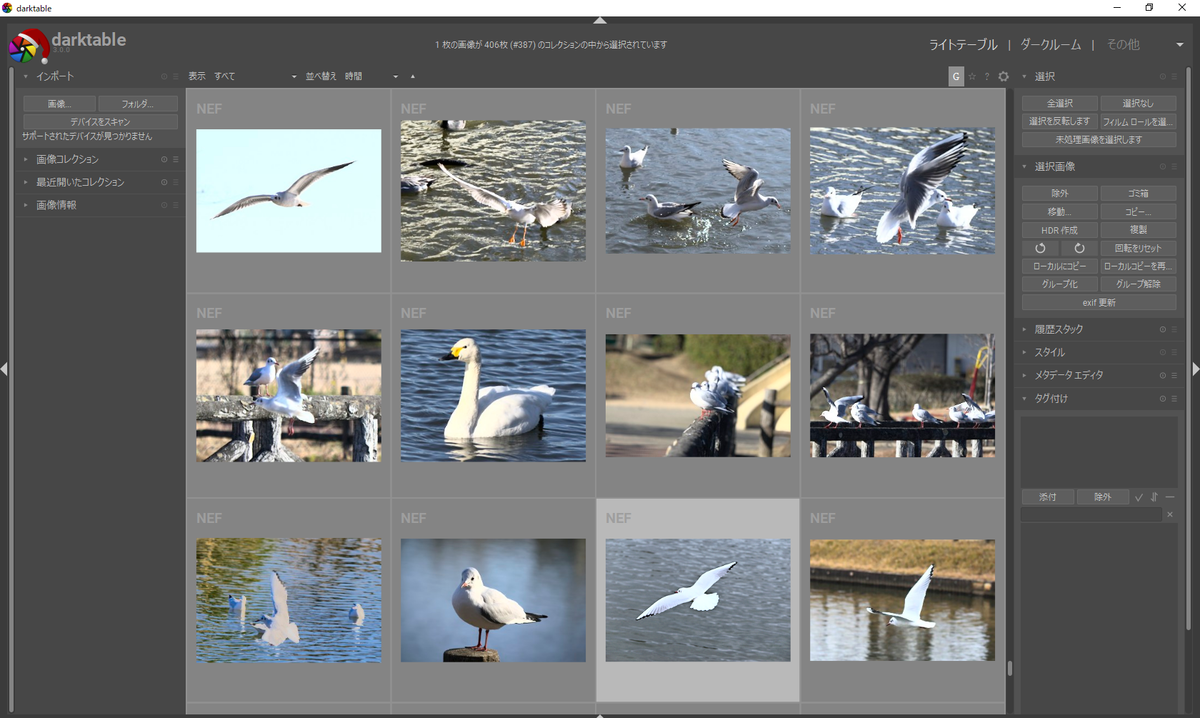Click reset icon of メタデータ エディタ module
The height and width of the screenshot is (718, 1200).
click(x=1163, y=375)
